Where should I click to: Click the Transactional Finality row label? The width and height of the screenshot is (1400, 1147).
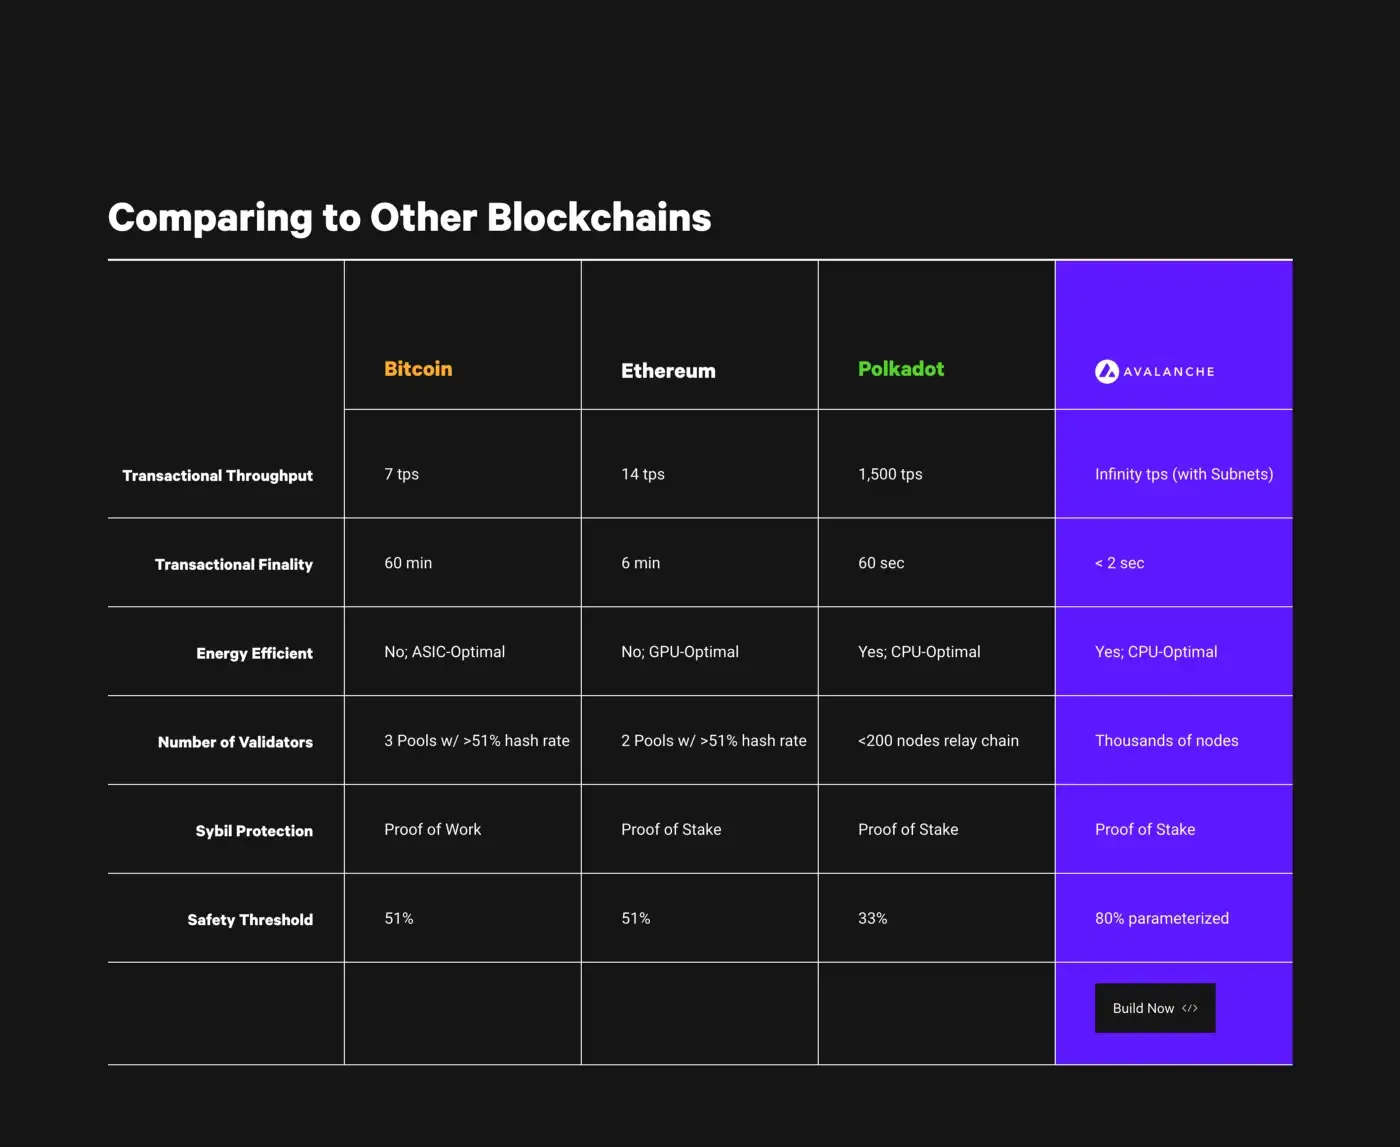[x=234, y=564]
